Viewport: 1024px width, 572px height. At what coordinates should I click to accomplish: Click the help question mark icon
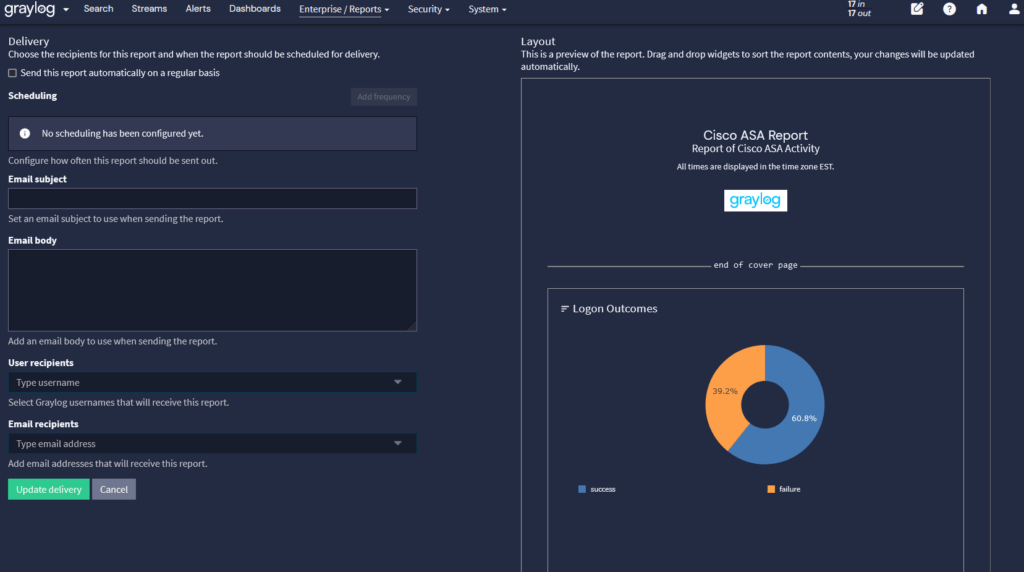(x=949, y=9)
